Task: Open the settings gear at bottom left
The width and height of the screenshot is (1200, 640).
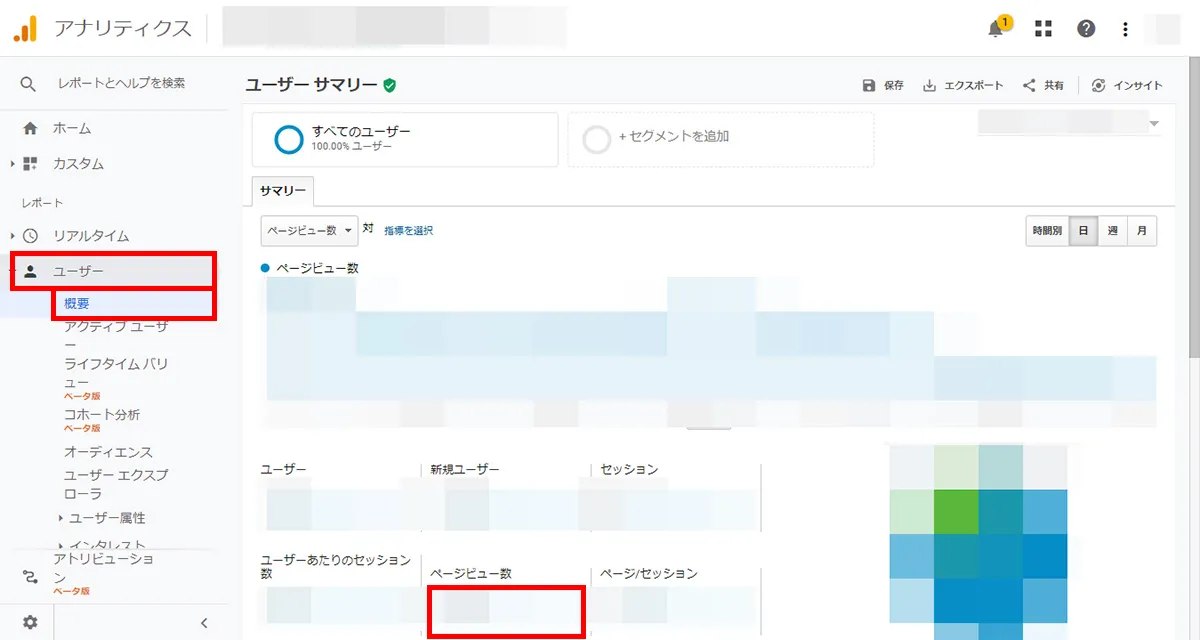Action: [x=32, y=621]
